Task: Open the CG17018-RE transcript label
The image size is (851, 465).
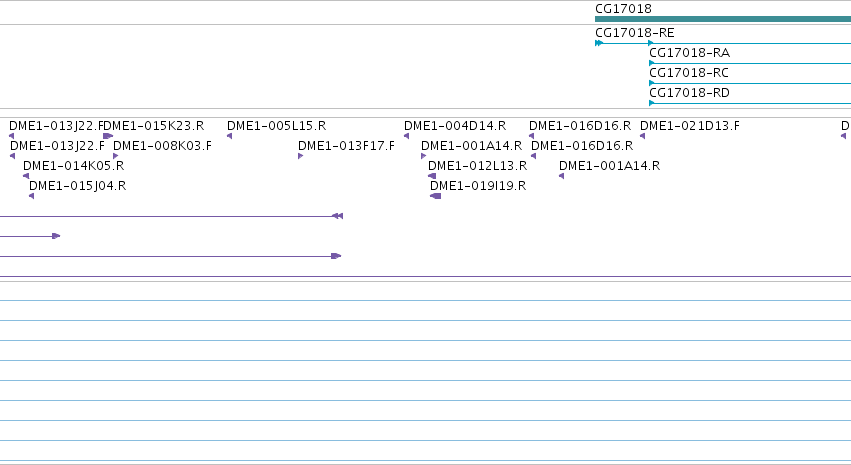Action: coord(634,33)
